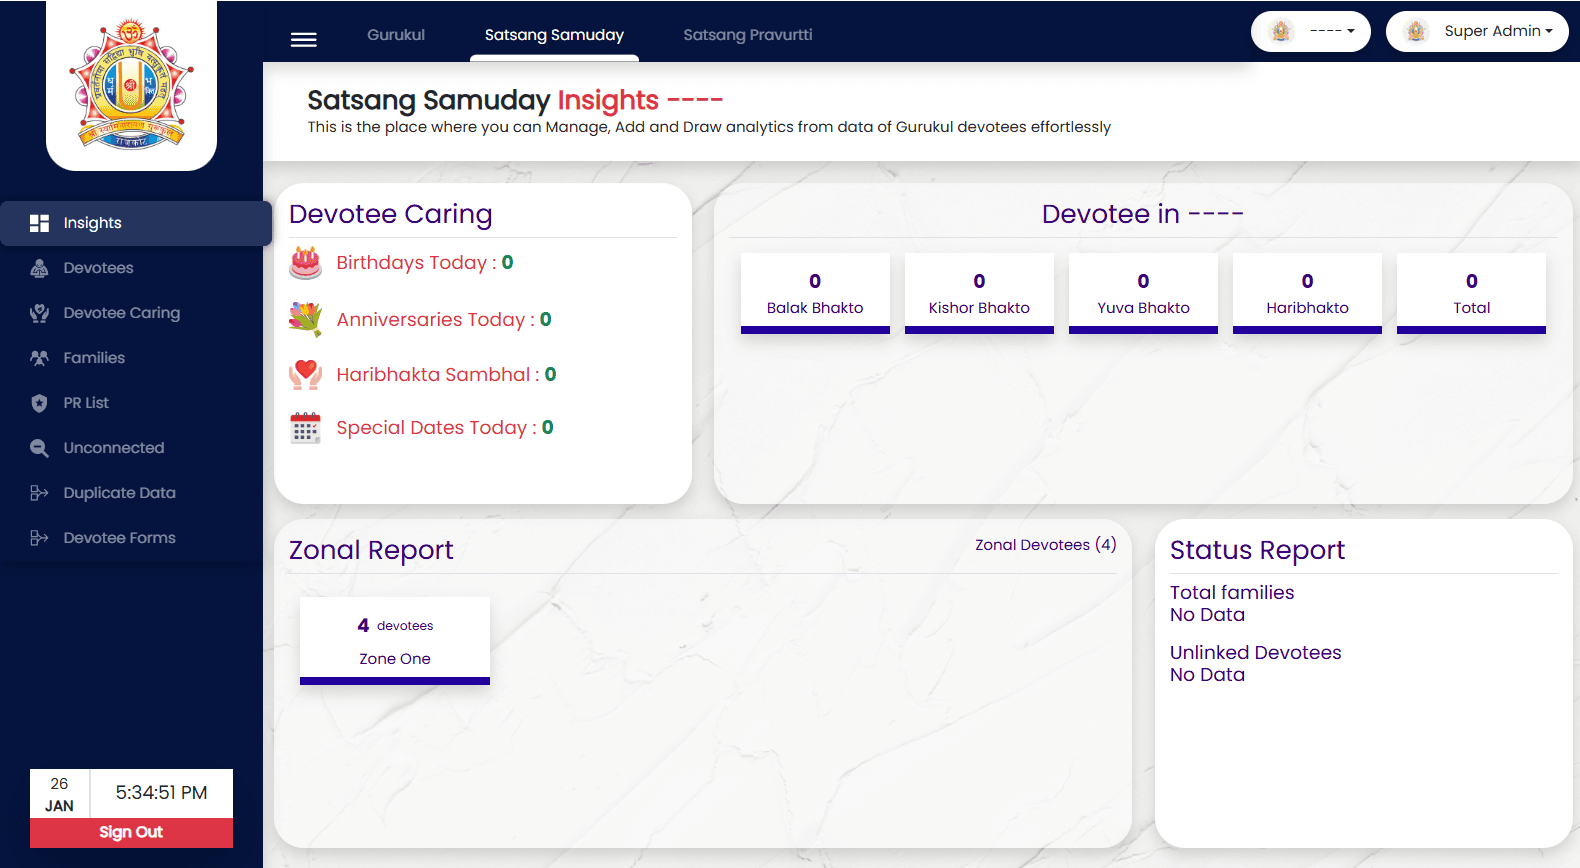Open the Unconnected search sidebar item
Viewport: 1580px width, 868px height.
tap(113, 448)
